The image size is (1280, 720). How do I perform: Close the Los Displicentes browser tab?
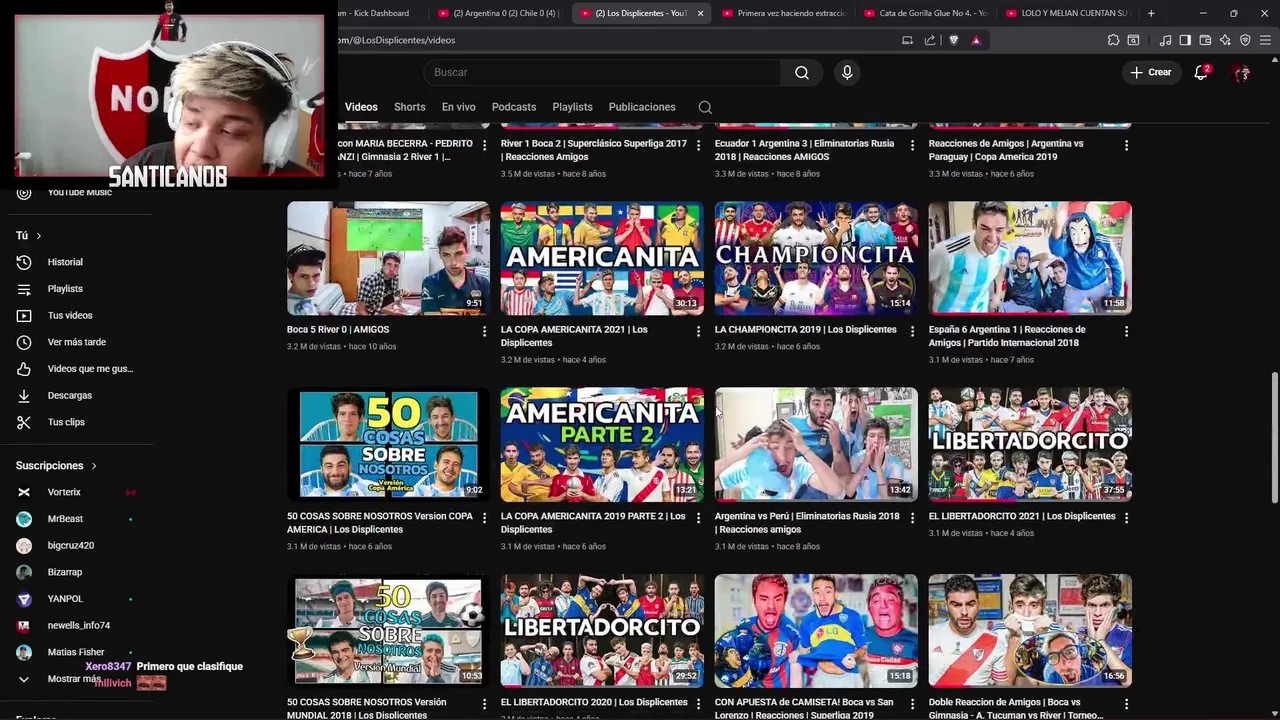point(700,13)
